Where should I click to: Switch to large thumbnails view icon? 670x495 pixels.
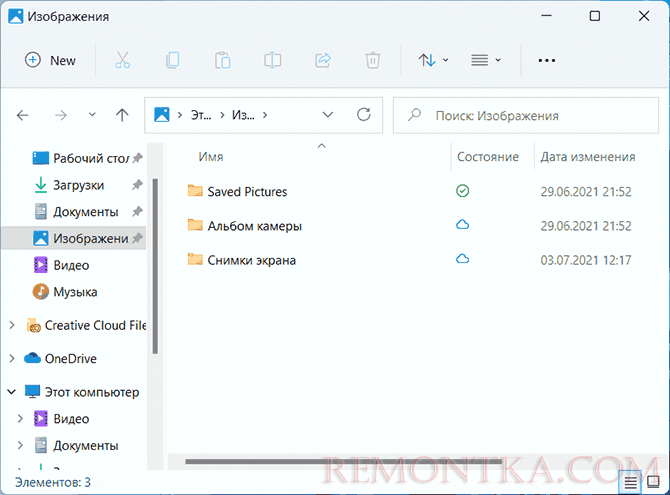point(652,482)
